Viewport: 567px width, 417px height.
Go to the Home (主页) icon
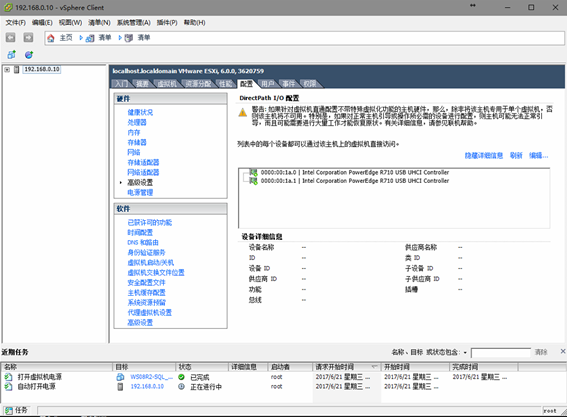tap(51, 38)
